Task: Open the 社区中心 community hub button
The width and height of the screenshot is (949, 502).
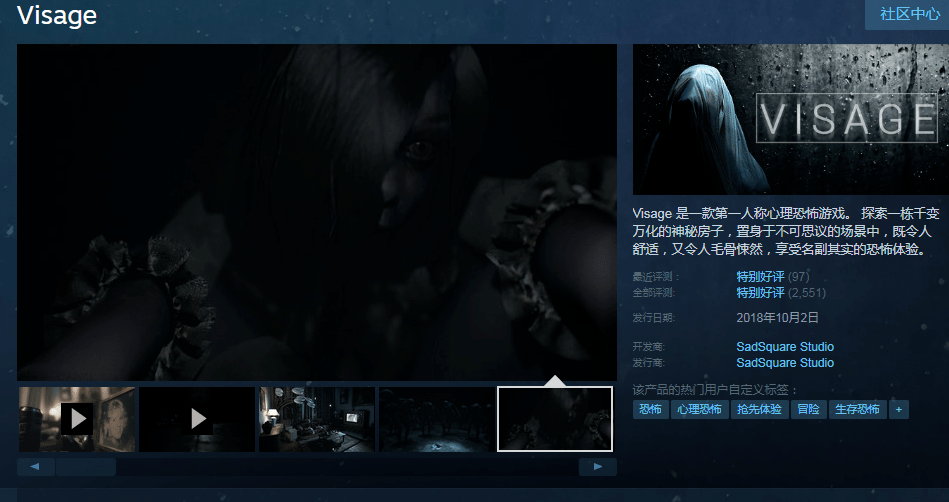Action: 907,15
